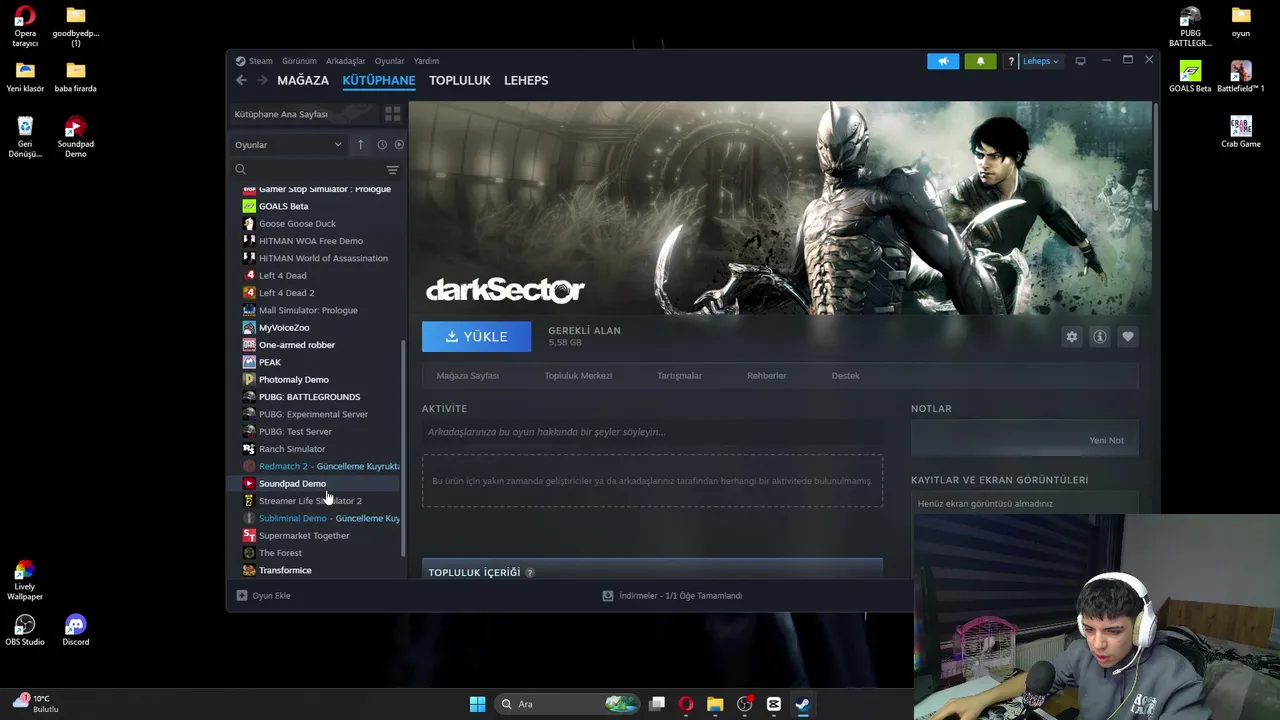Go forward with the right arrow
This screenshot has width=1280, height=720.
point(262,80)
